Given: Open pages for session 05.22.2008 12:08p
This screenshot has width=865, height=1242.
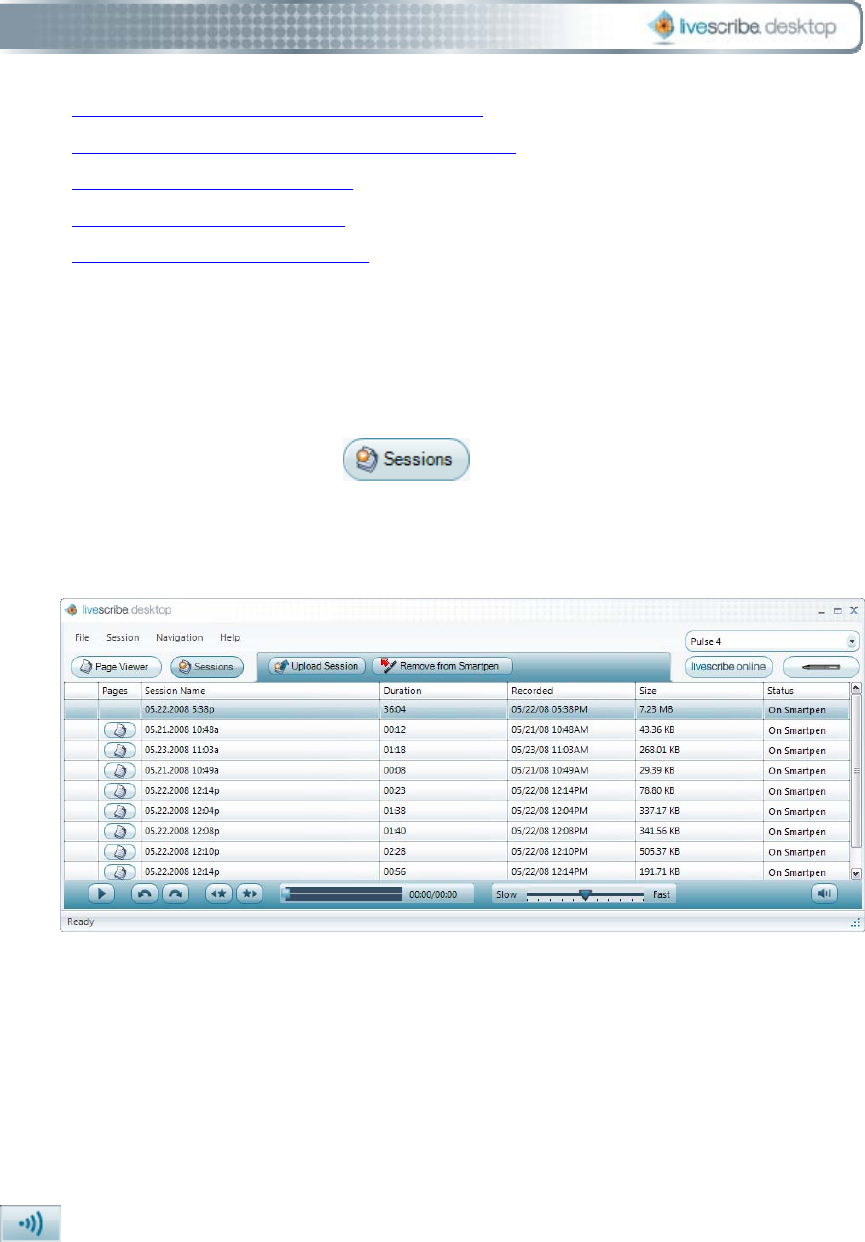Looking at the screenshot, I should [119, 831].
